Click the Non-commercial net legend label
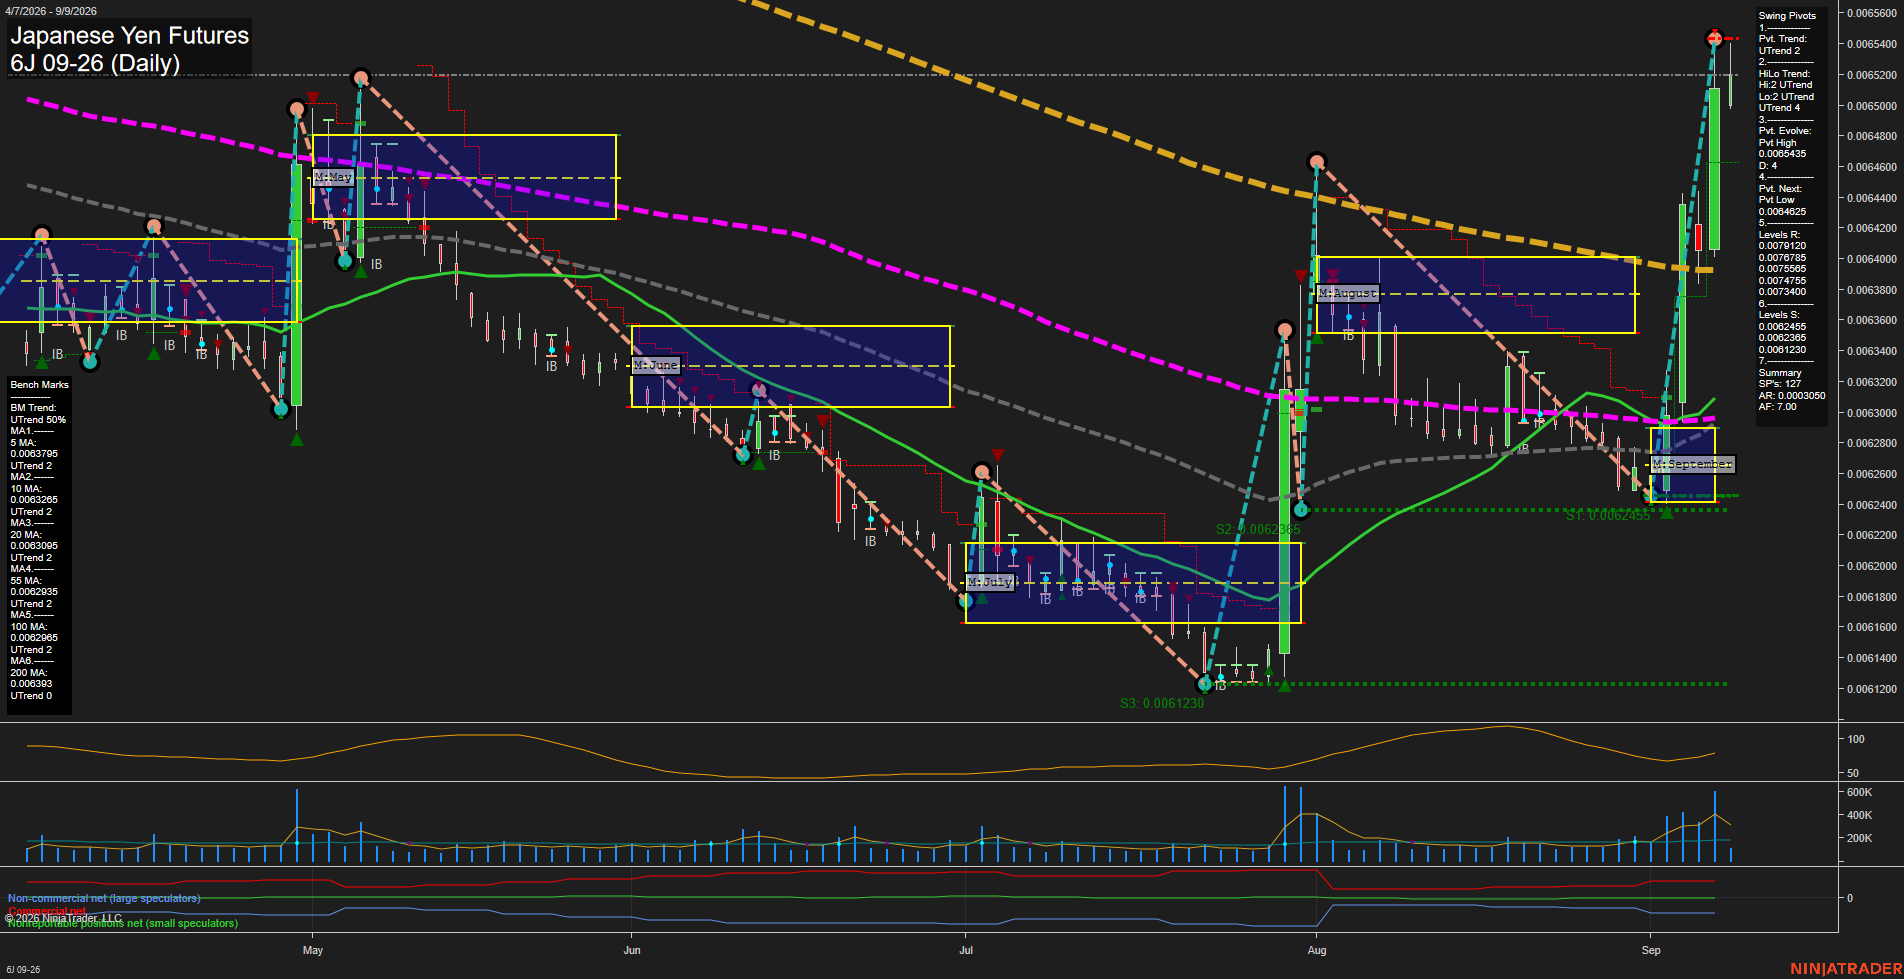1904x979 pixels. tap(104, 899)
